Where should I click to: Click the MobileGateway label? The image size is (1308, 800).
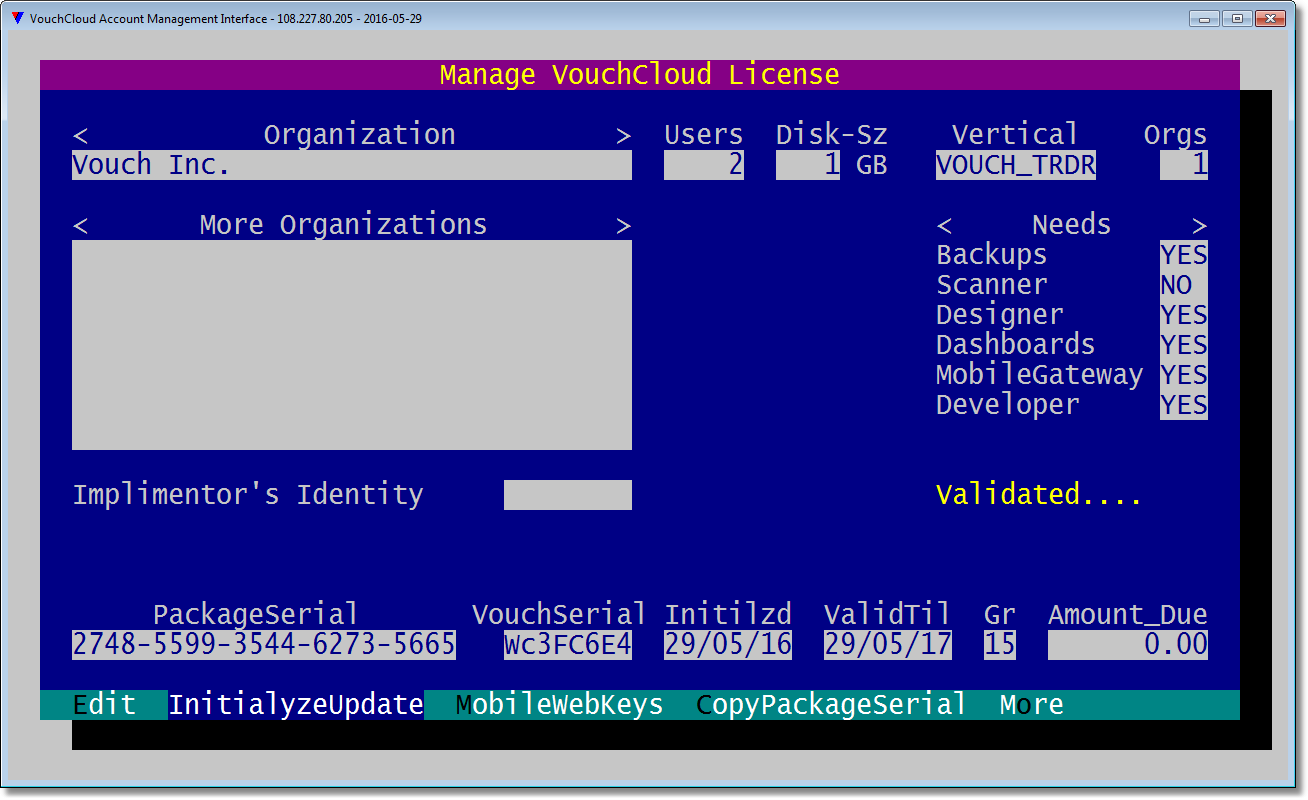[1040, 375]
